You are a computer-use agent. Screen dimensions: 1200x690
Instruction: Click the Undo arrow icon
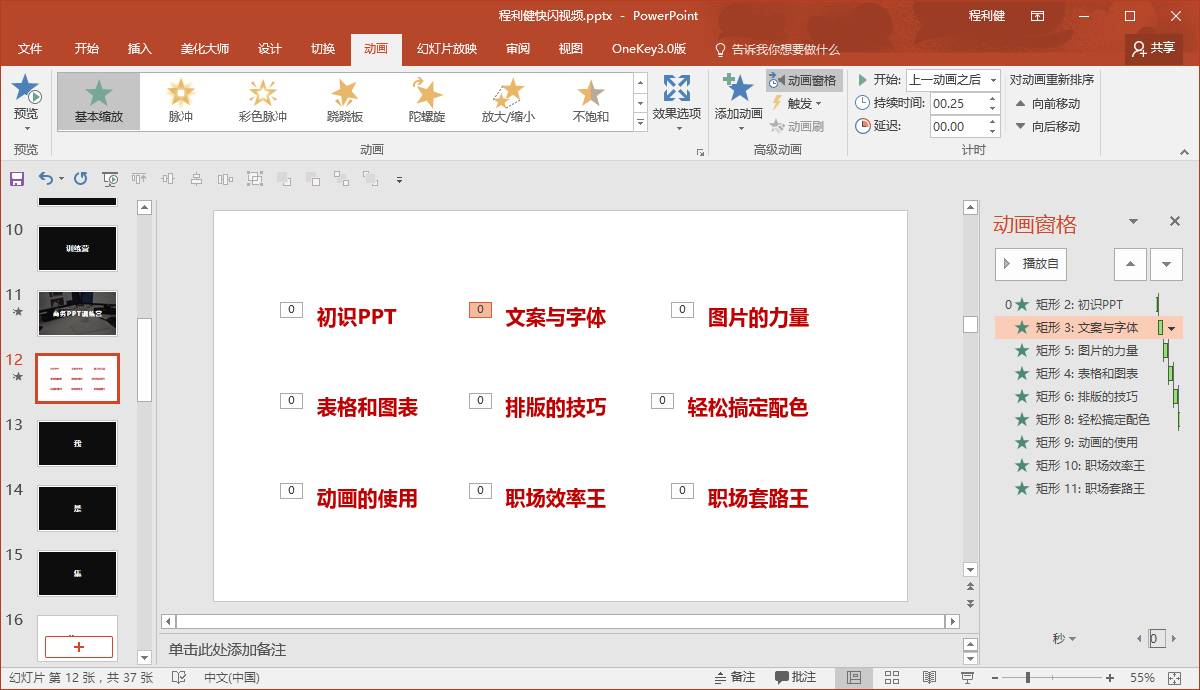pyautogui.click(x=45, y=179)
